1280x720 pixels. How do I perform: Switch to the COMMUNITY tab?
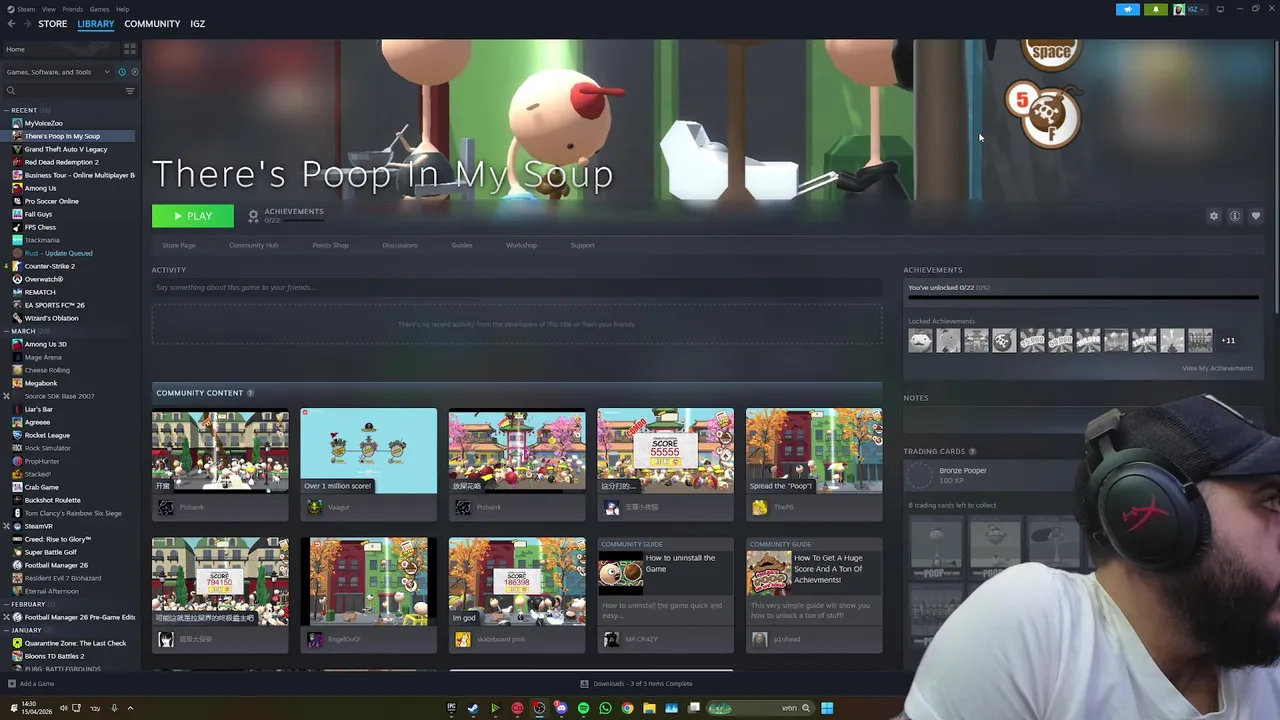point(152,24)
